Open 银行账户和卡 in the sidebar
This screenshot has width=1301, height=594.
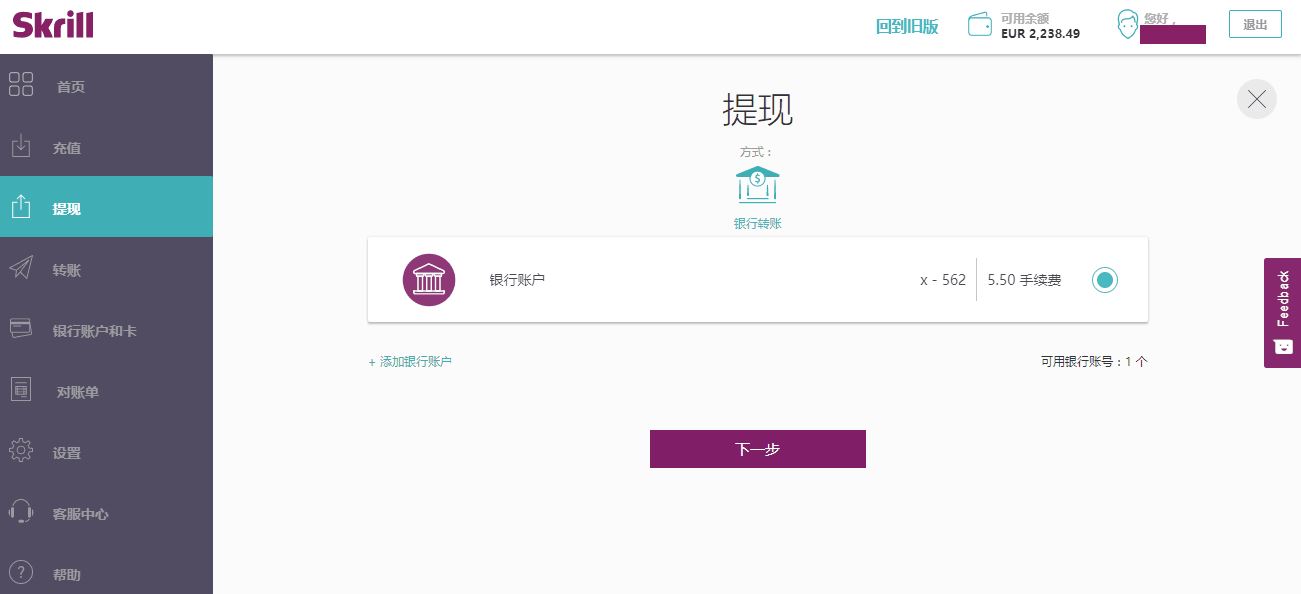click(x=106, y=331)
